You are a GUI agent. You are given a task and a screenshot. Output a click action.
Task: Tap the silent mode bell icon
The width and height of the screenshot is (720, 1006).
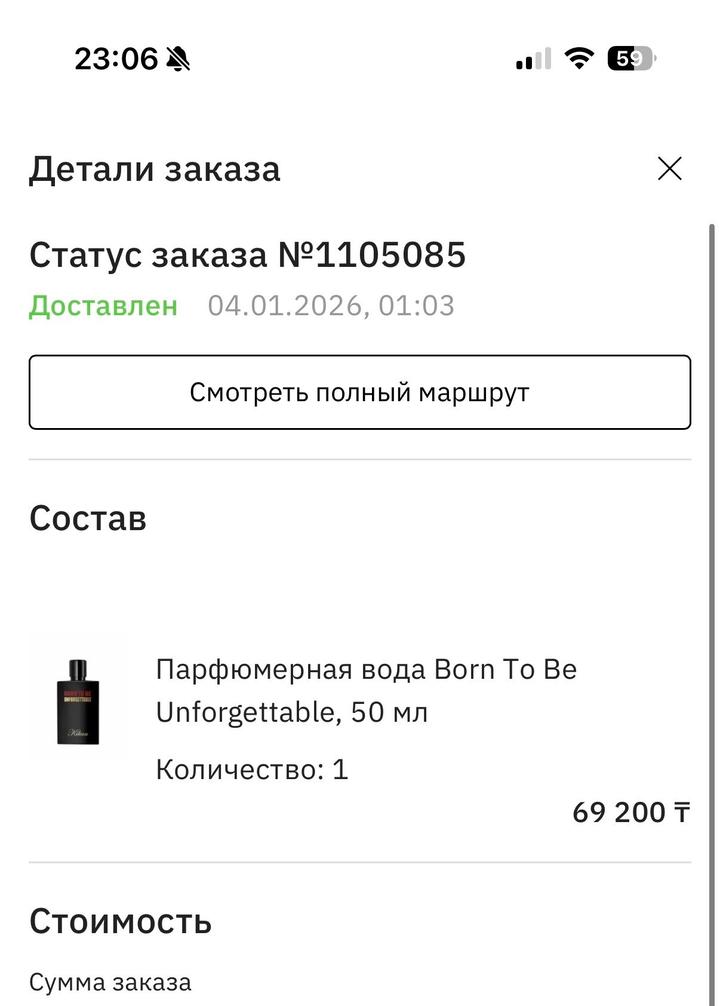coord(179,59)
